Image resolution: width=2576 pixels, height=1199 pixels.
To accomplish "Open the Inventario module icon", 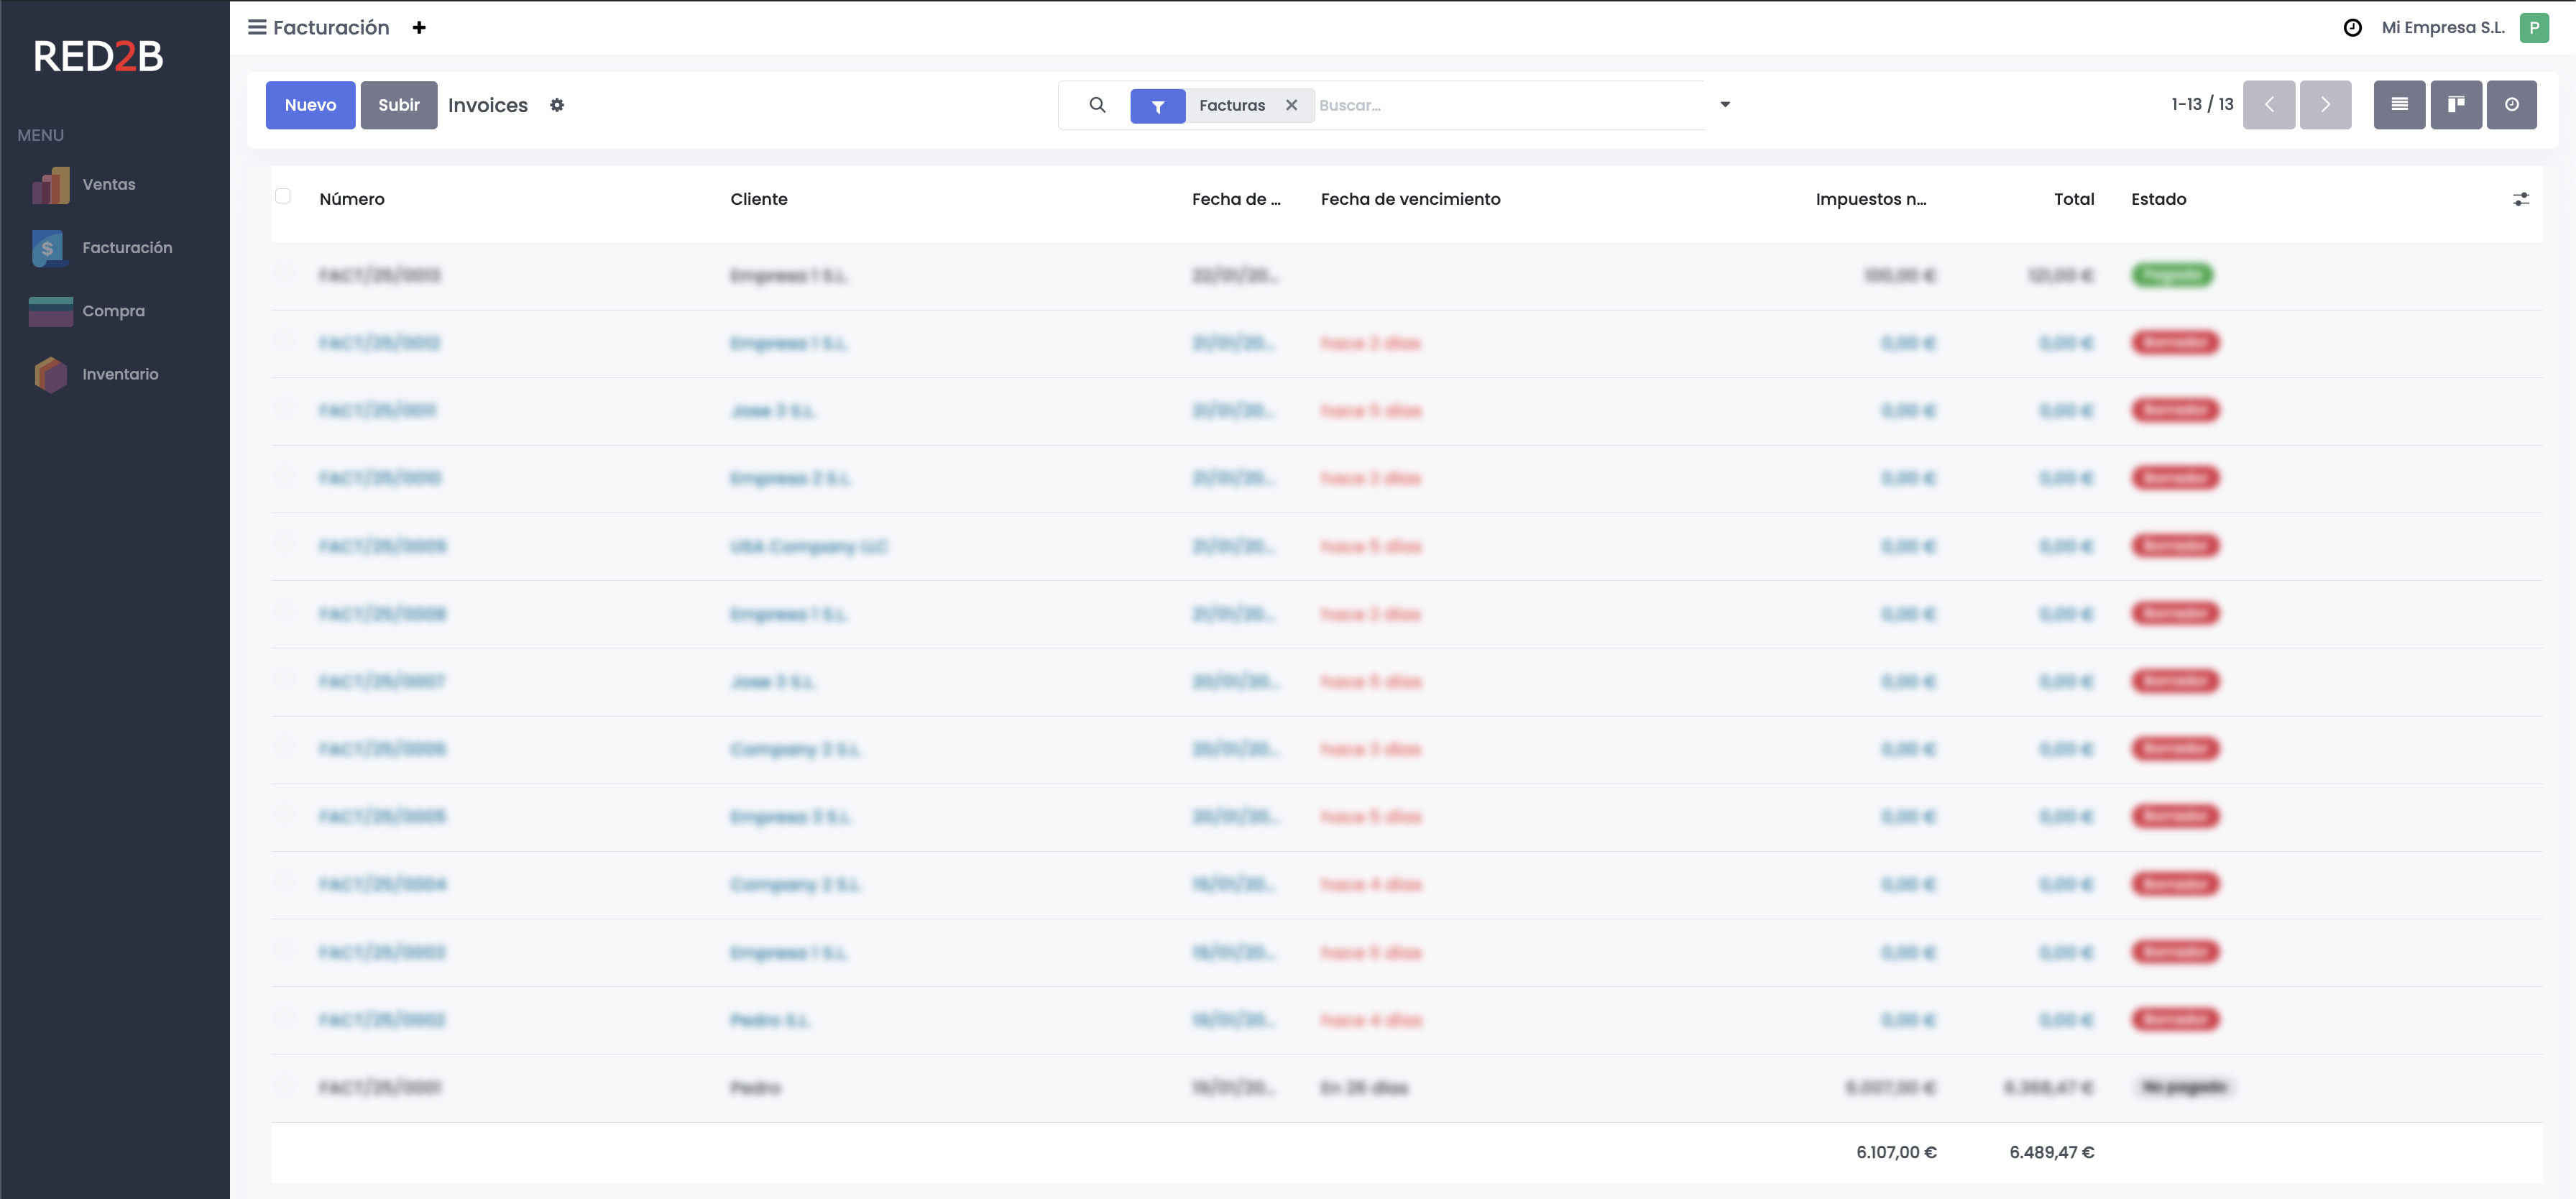I will click(50, 374).
